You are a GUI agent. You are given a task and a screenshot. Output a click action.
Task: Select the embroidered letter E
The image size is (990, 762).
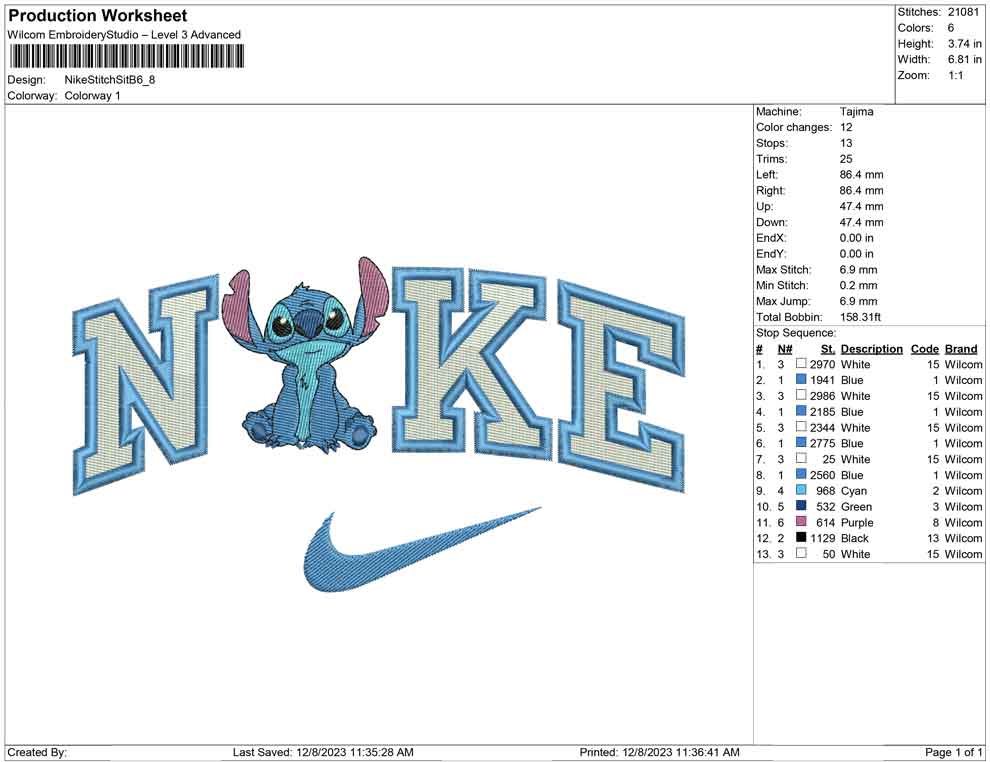[621, 386]
